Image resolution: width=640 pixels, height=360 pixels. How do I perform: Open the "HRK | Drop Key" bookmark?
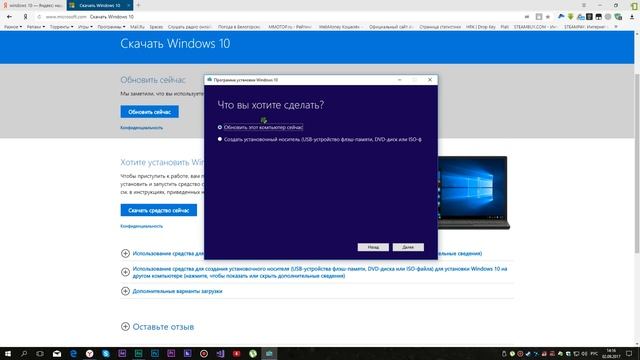[x=480, y=27]
